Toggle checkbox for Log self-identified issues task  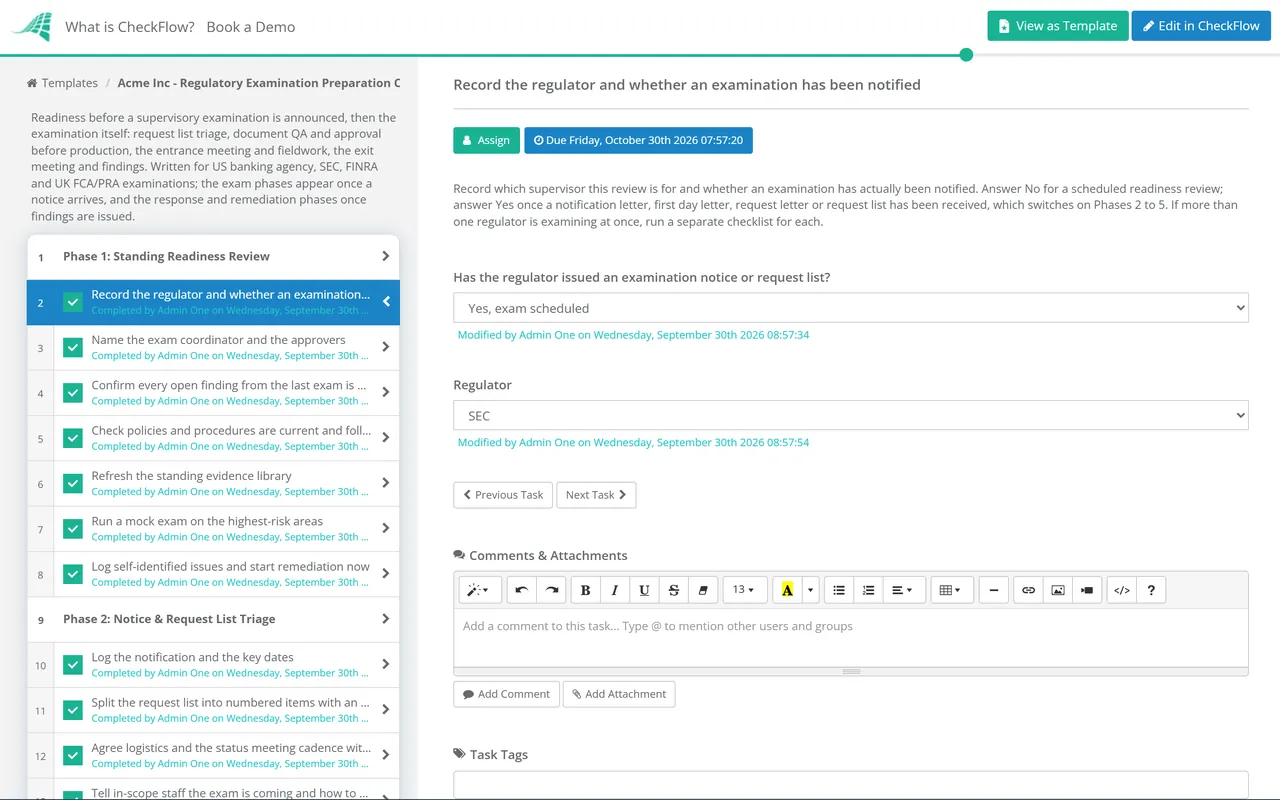73,574
